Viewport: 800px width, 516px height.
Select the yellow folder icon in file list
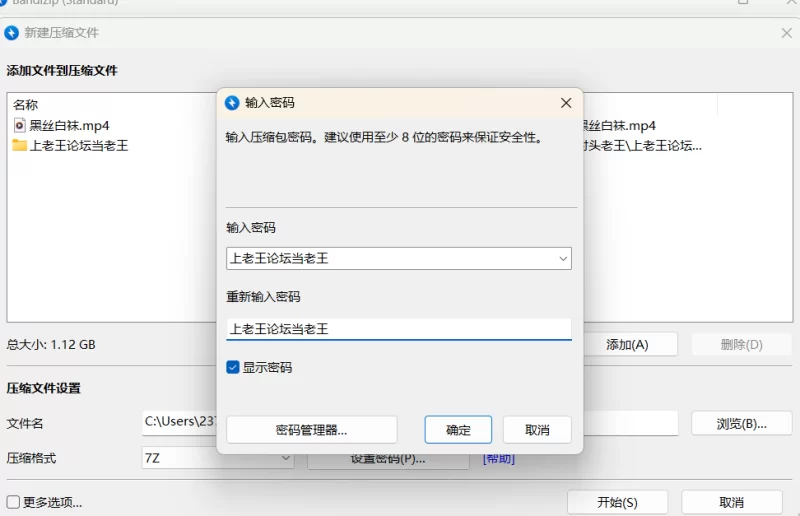tap(20, 145)
